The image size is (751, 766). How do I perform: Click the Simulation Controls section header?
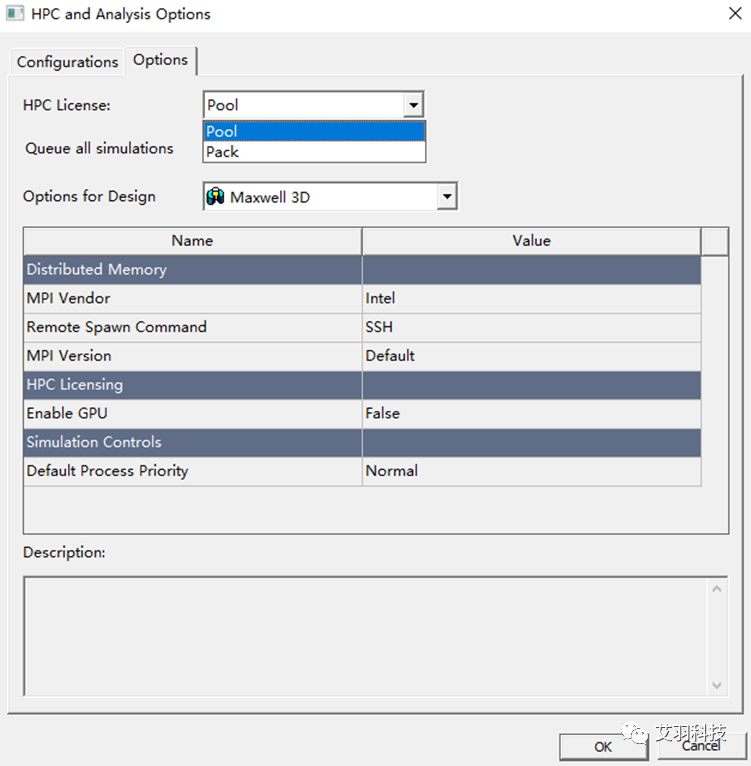tap(362, 443)
